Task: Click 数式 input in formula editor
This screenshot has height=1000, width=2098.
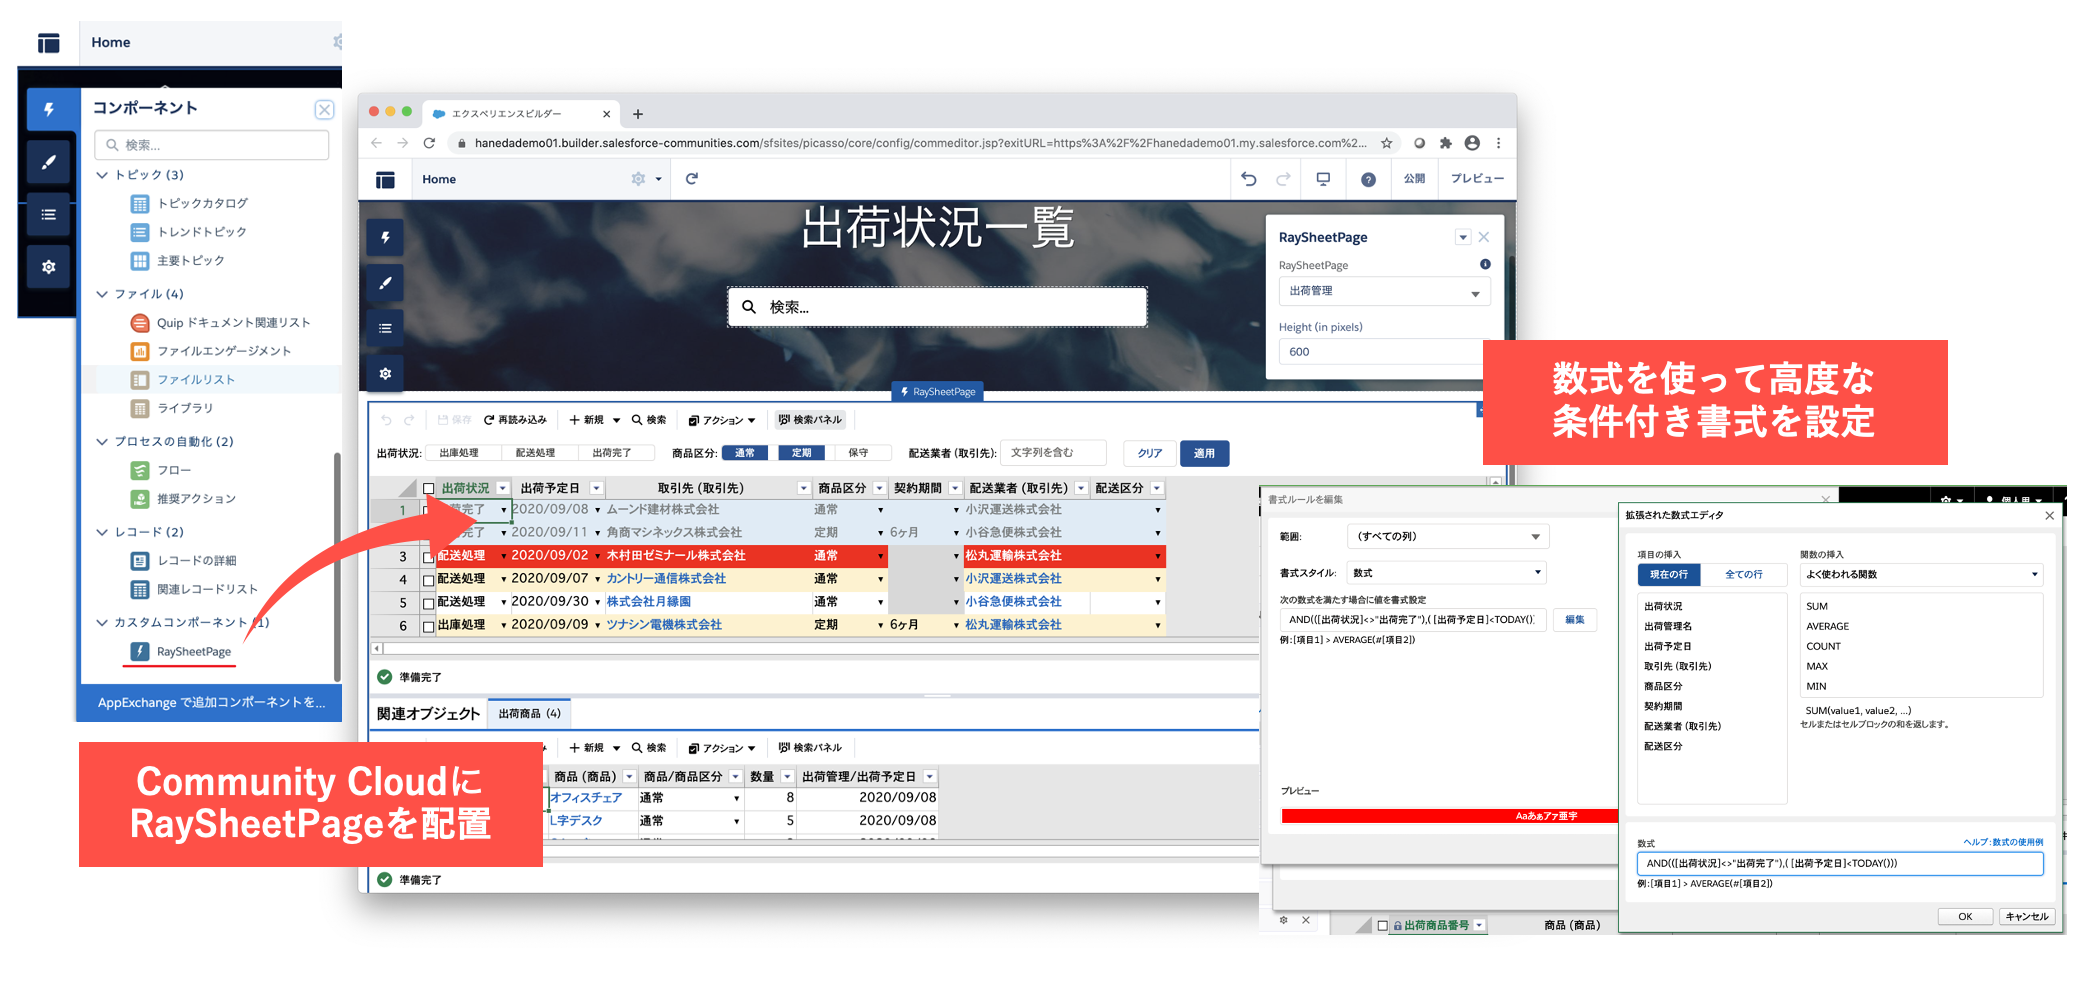Action: 1839,864
